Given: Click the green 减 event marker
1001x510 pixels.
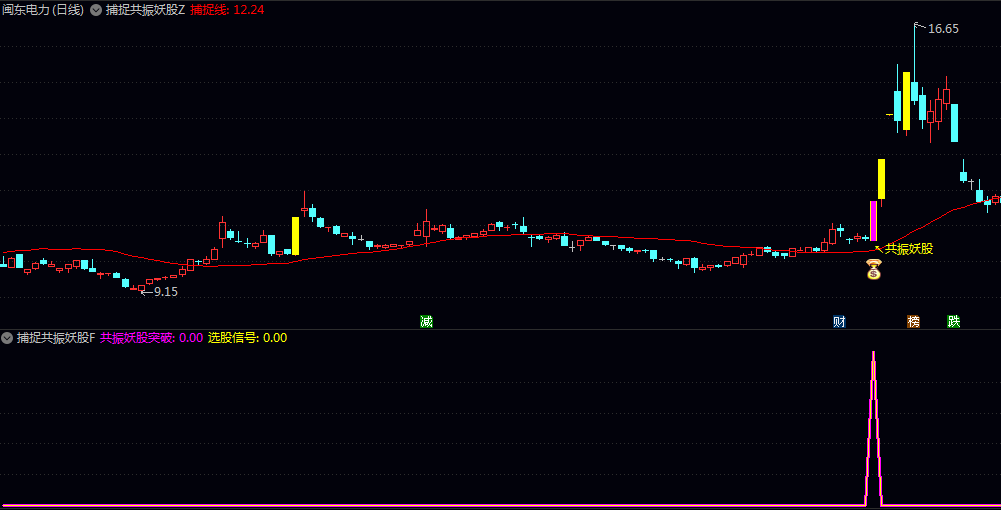Looking at the screenshot, I should (426, 321).
